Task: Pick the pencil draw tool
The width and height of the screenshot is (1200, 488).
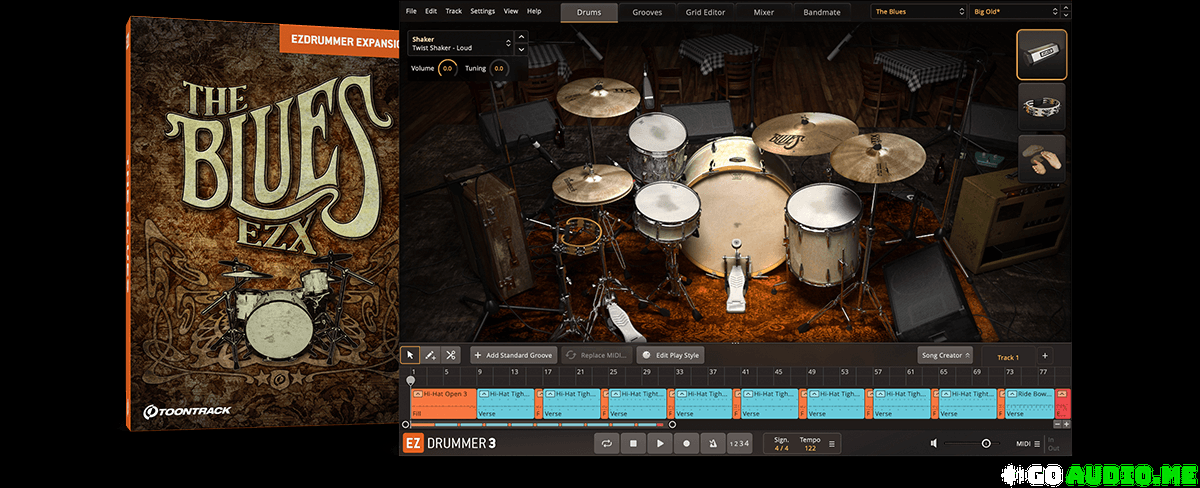Action: pos(430,355)
